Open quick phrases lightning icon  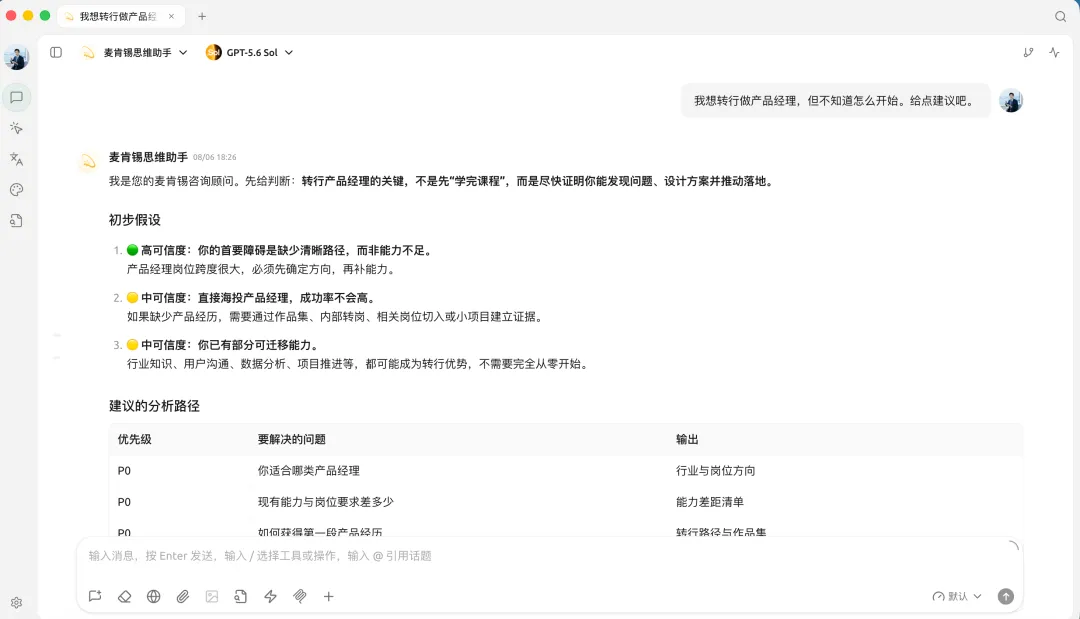[271, 596]
